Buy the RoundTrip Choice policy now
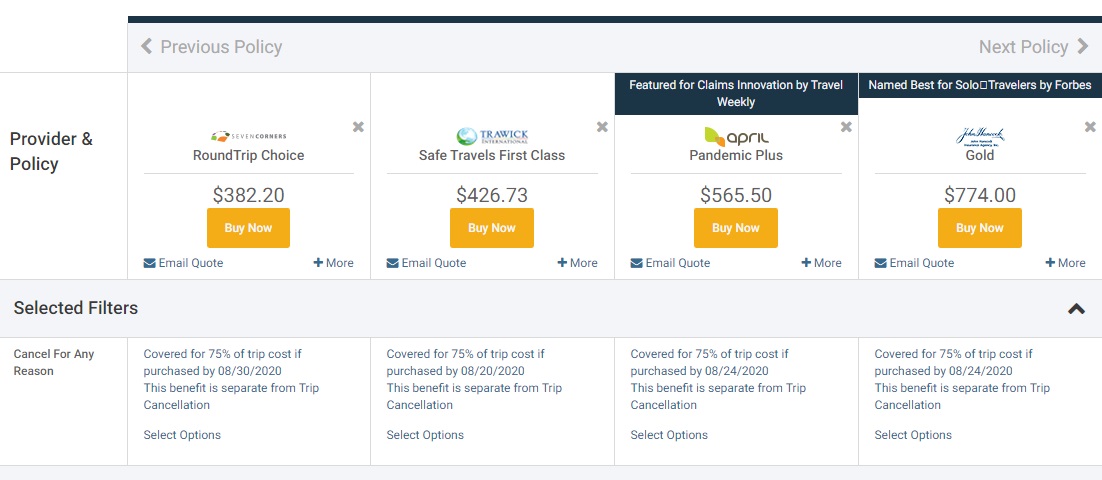The image size is (1102, 480). point(248,228)
